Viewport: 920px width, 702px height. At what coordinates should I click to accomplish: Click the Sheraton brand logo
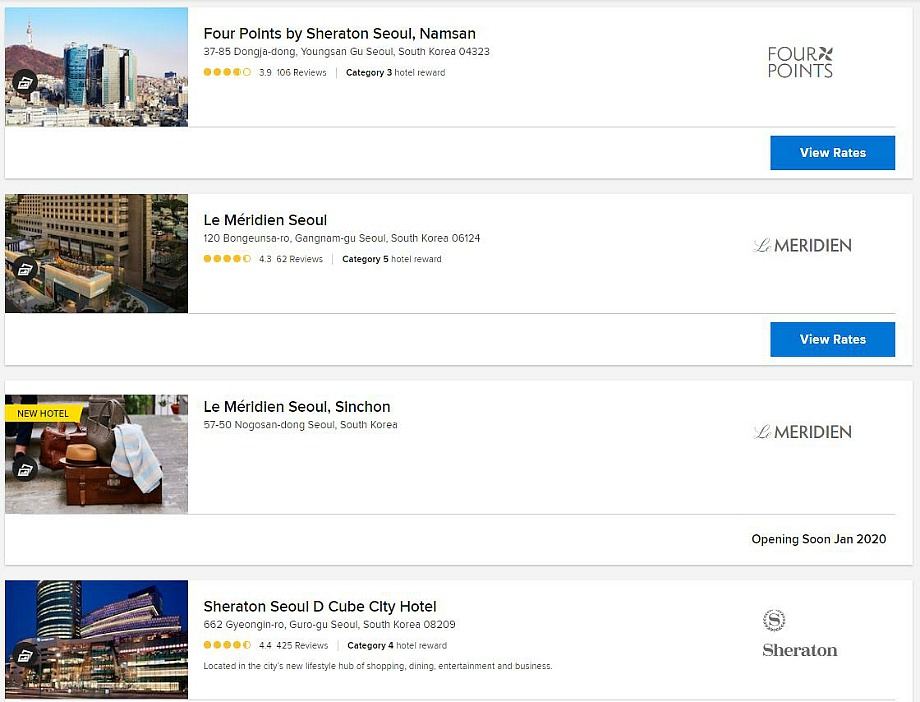pos(800,634)
